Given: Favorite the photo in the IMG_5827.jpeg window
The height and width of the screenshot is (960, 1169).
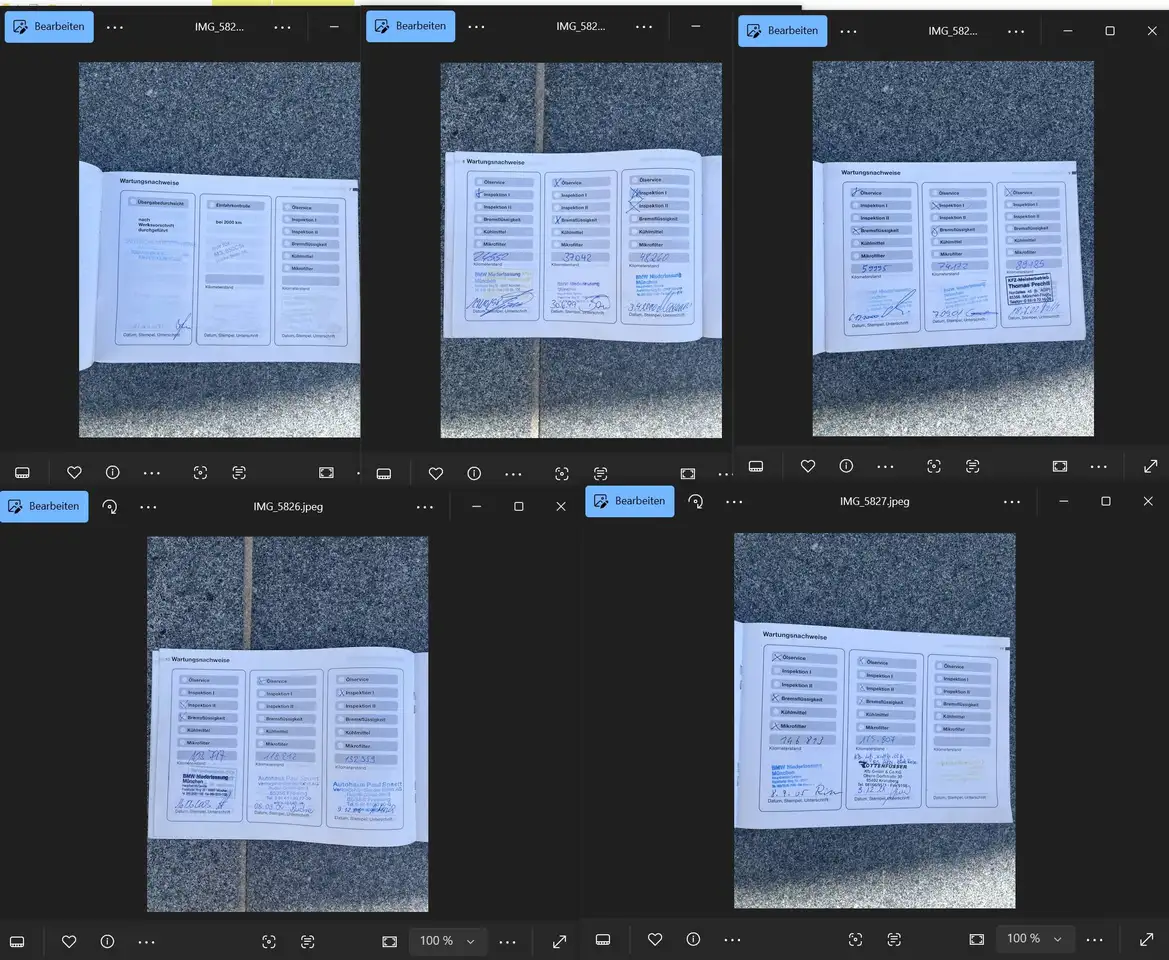Looking at the screenshot, I should [x=655, y=939].
